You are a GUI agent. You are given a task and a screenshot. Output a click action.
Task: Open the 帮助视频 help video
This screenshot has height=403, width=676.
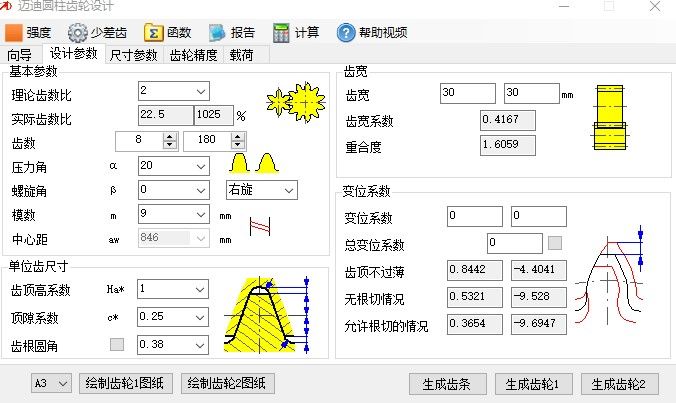pos(372,32)
